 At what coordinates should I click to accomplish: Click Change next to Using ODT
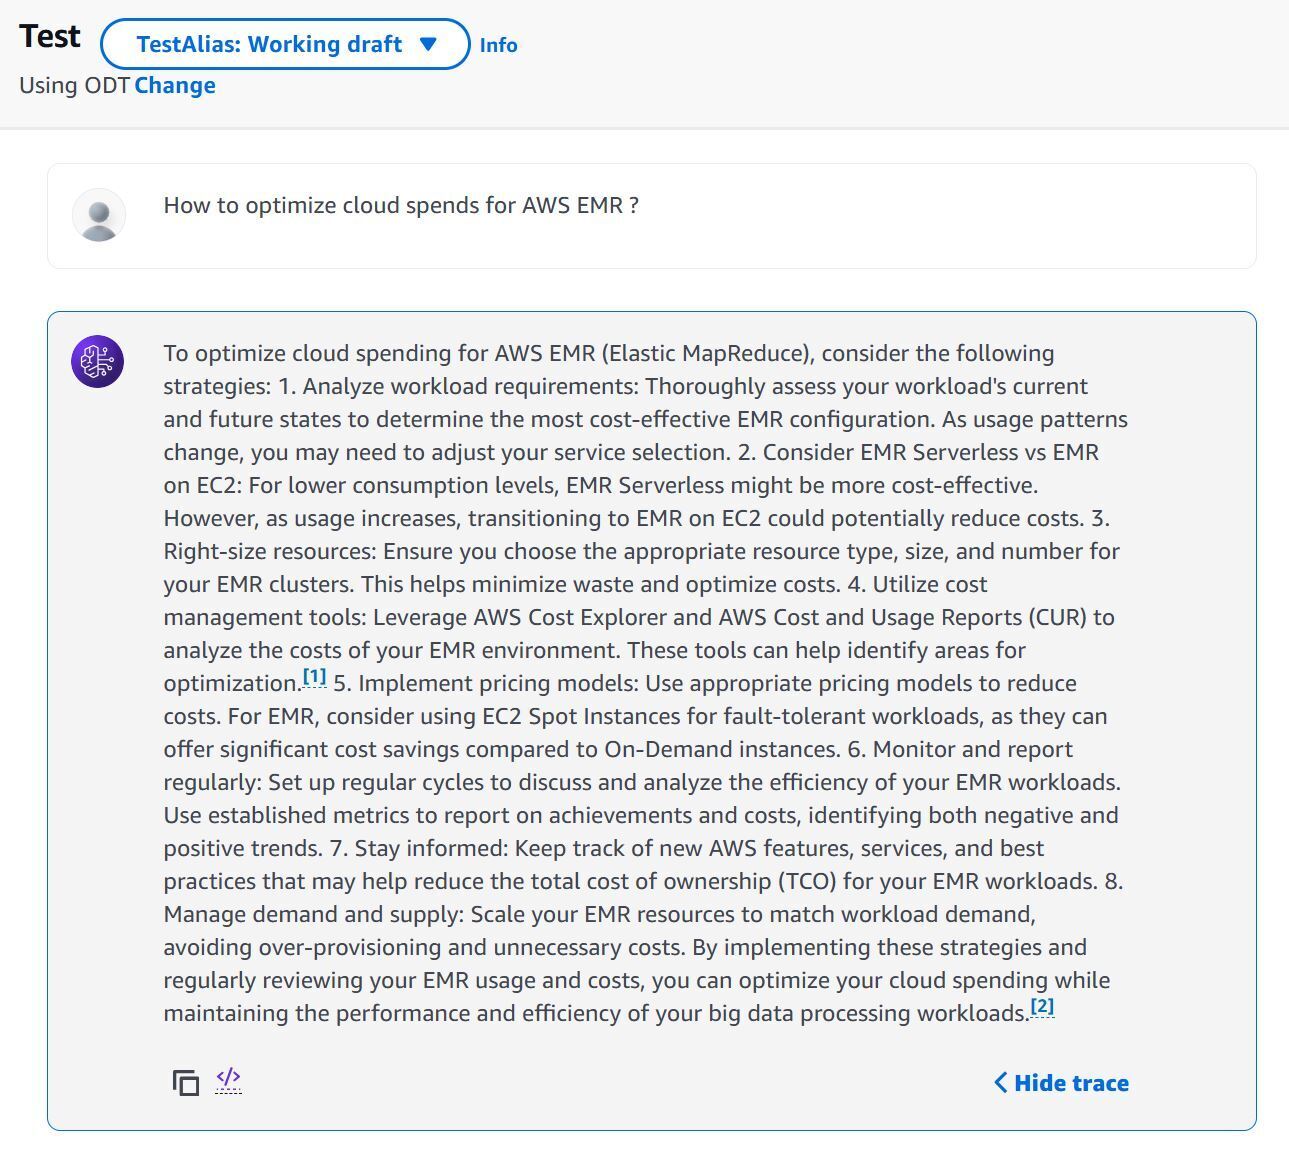click(175, 85)
